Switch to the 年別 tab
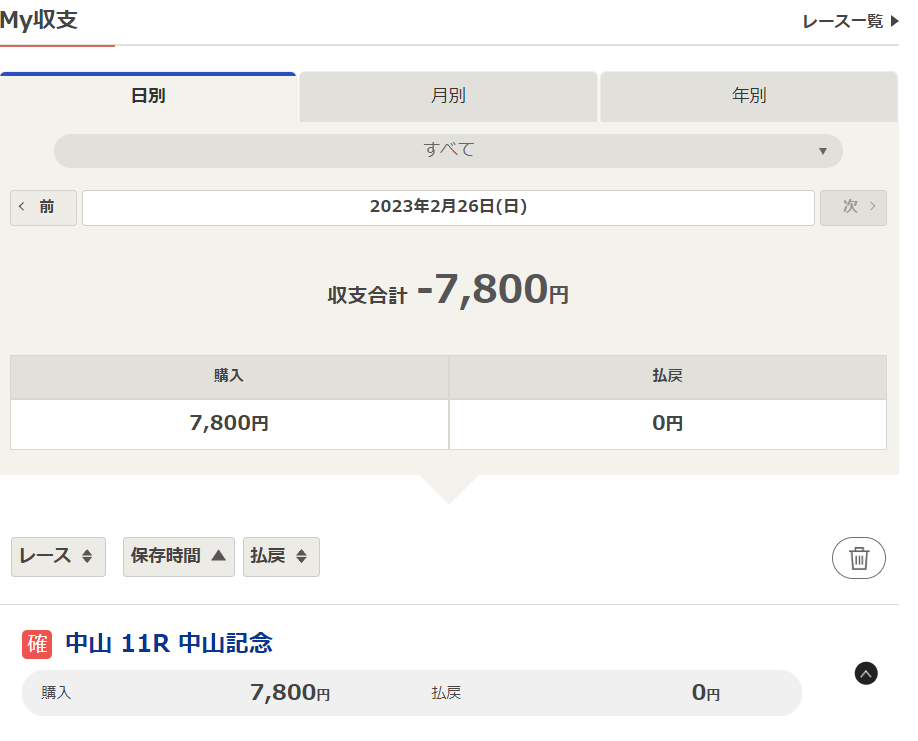The width and height of the screenshot is (918, 741). pos(748,96)
